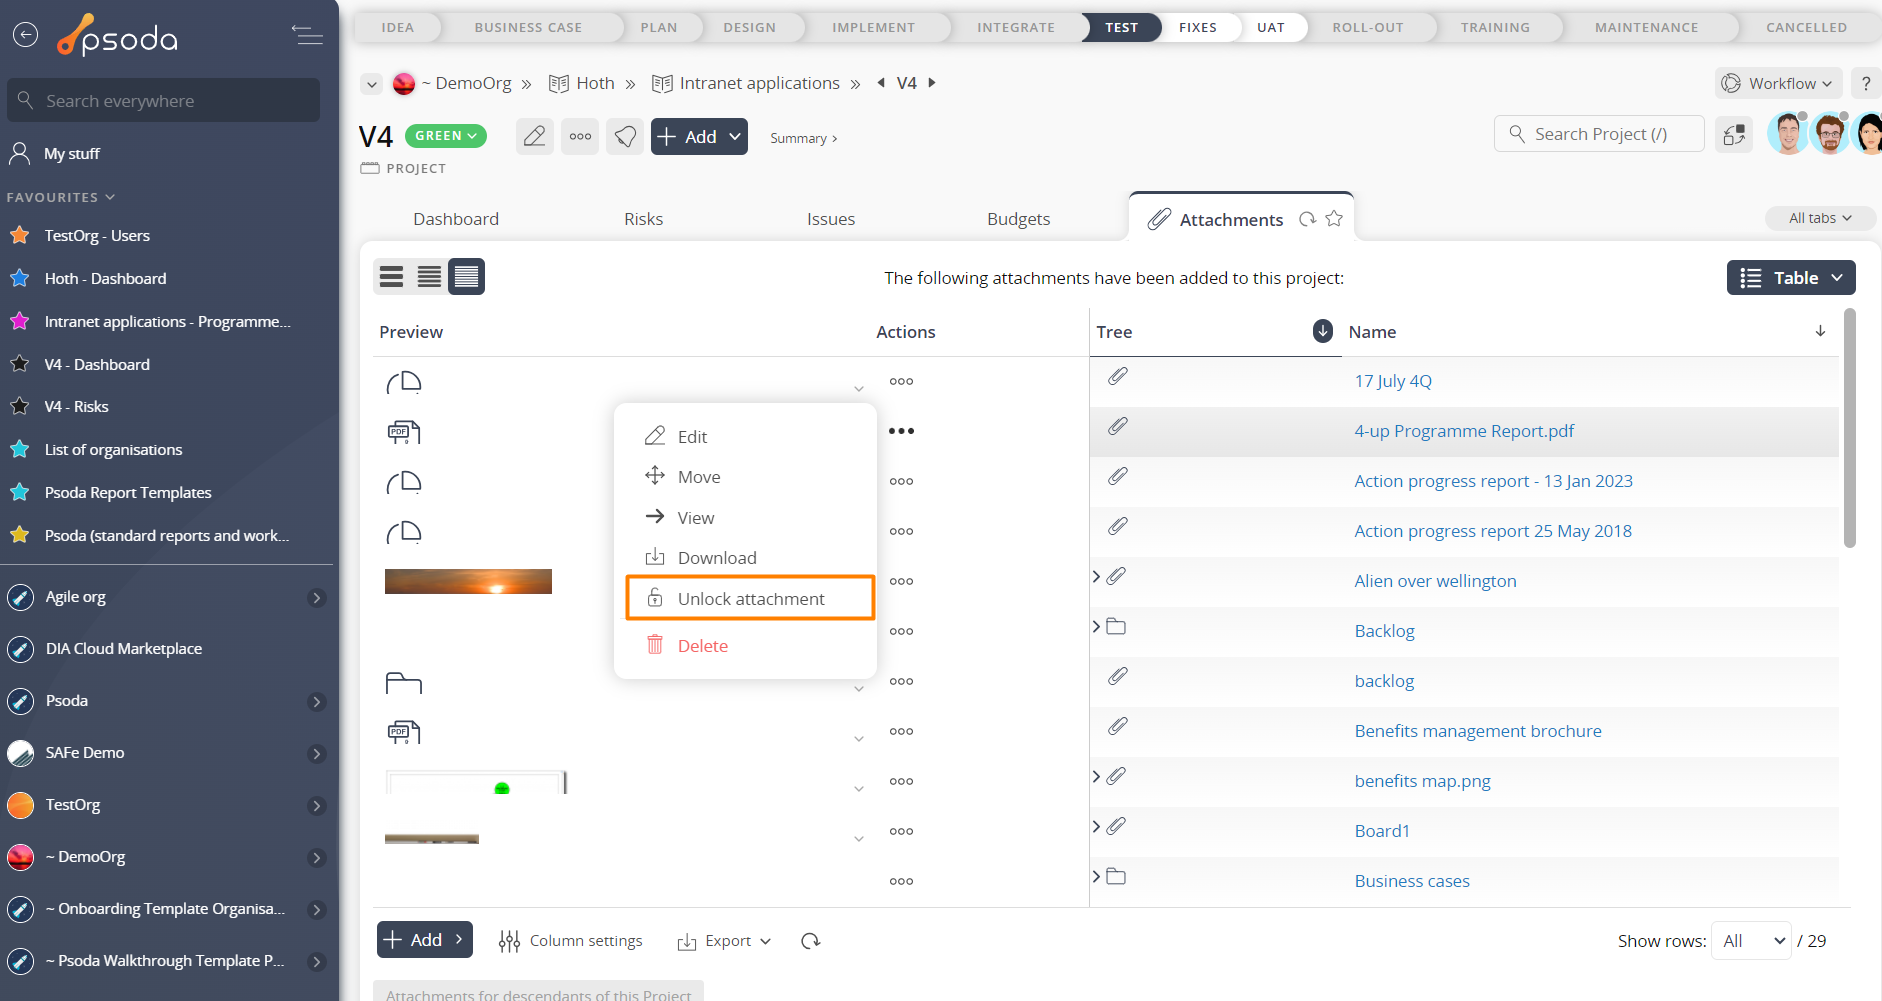Click the second user avatar with glasses
This screenshot has width=1882, height=1001.
(1830, 134)
